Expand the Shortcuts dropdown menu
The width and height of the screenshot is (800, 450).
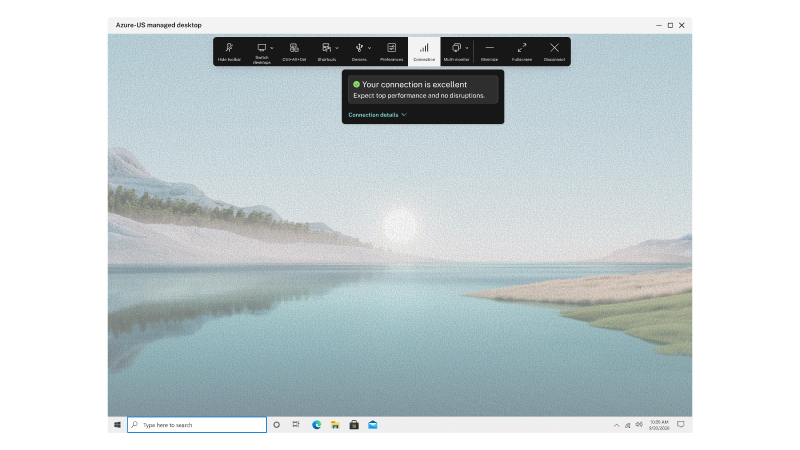point(336,48)
